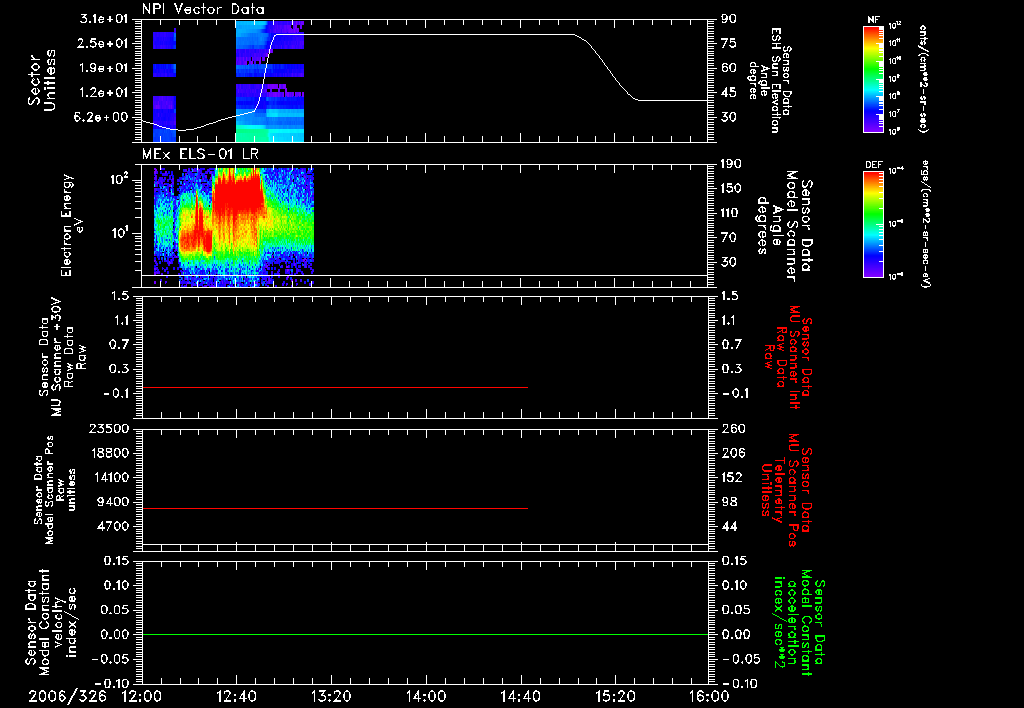Click the 12:00 time axis label

[142, 696]
